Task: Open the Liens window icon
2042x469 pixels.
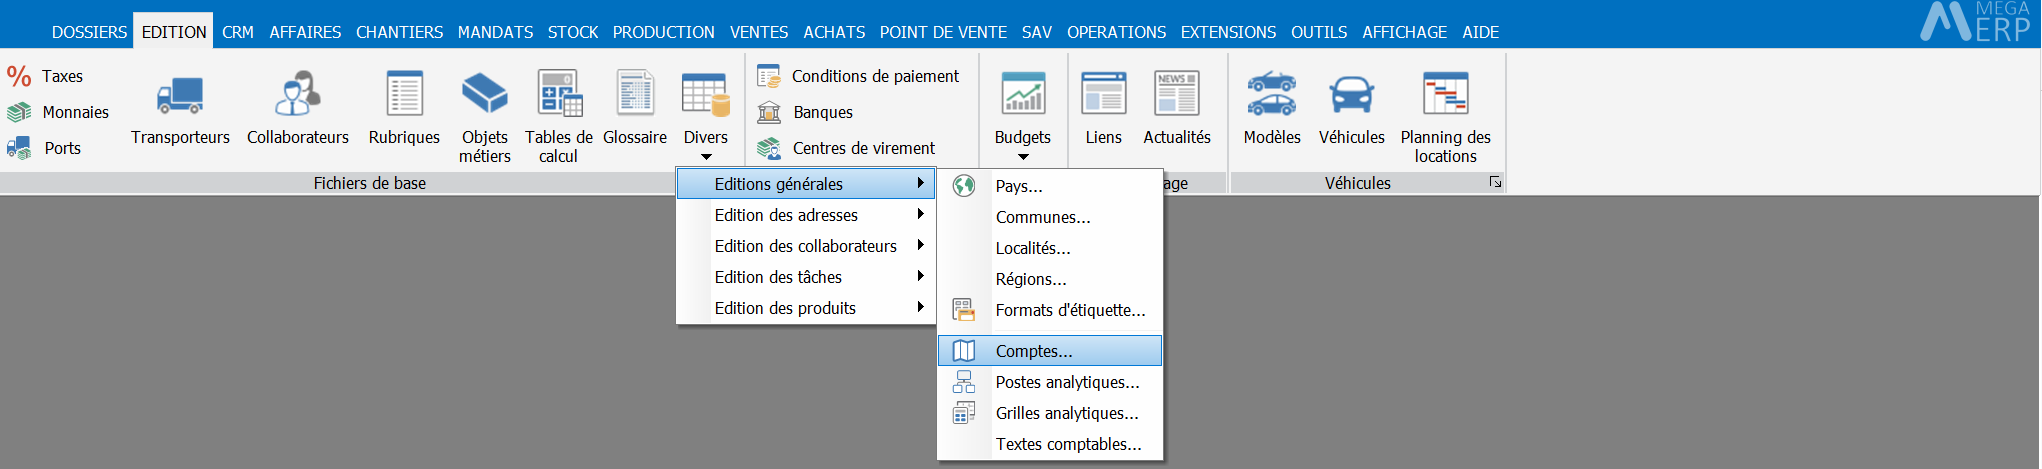Action: (1103, 95)
